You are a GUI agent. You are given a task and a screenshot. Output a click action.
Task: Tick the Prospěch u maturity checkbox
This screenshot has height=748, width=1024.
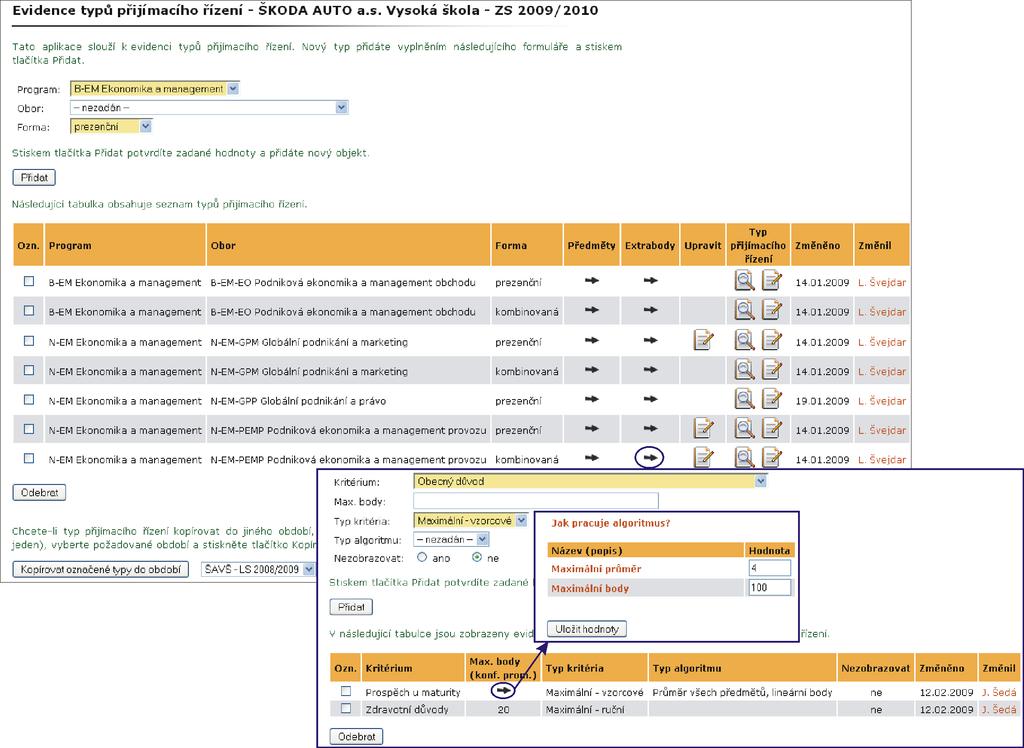click(346, 691)
